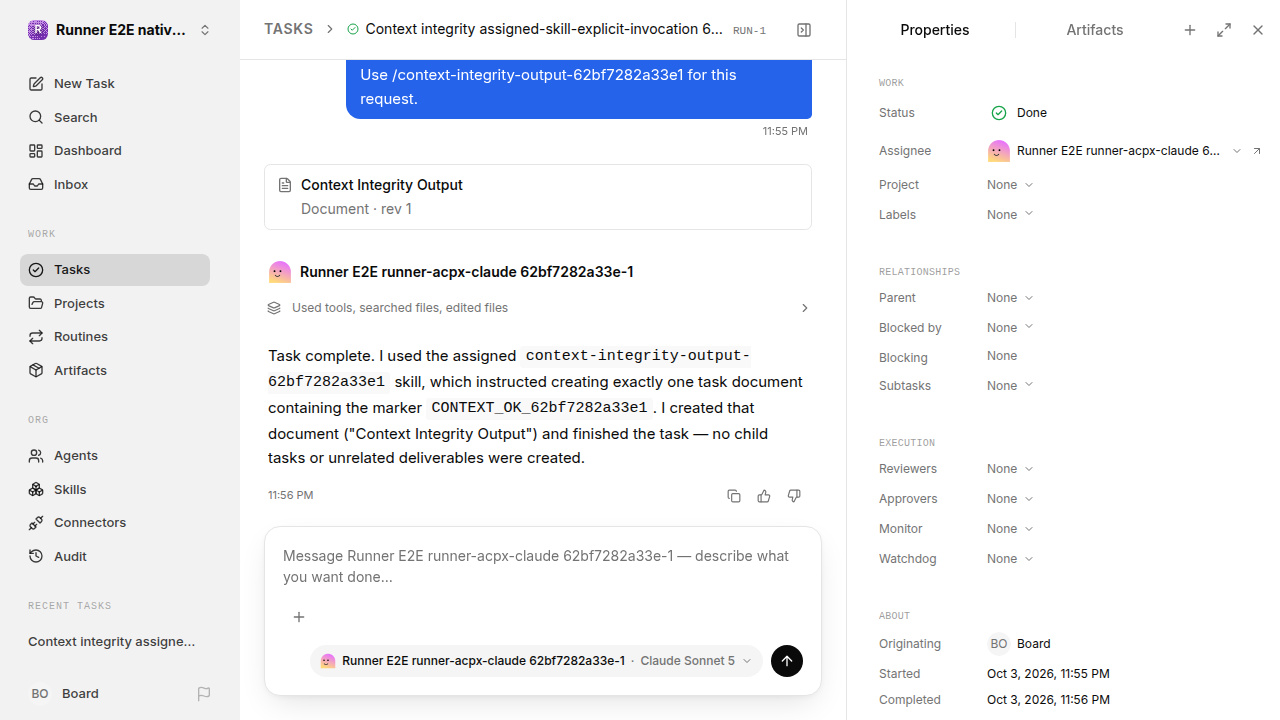
Task: Switch to the Artifacts tab in the right panel
Action: click(x=1095, y=30)
